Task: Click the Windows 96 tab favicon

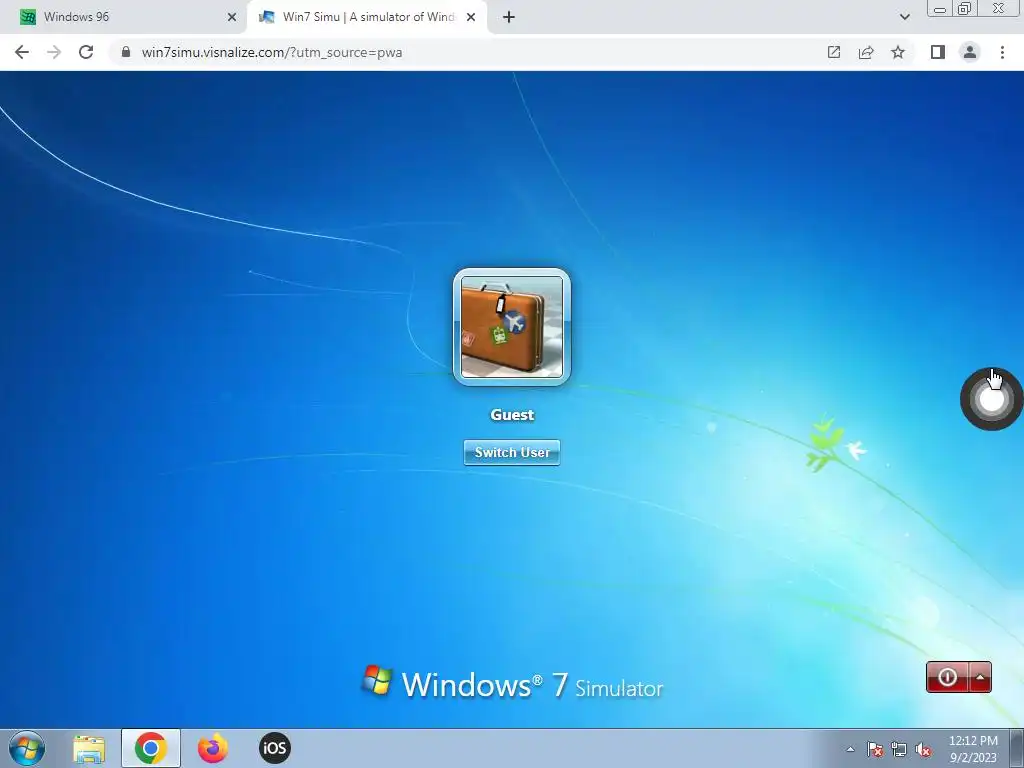Action: click(28, 17)
